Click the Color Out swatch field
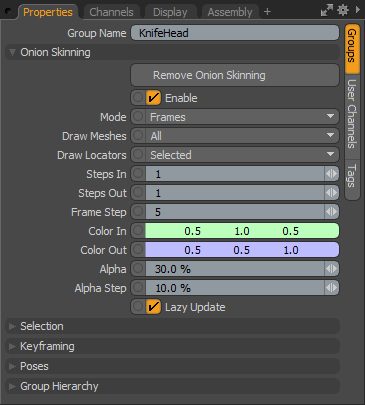The height and width of the screenshot is (405, 365). (x=242, y=250)
